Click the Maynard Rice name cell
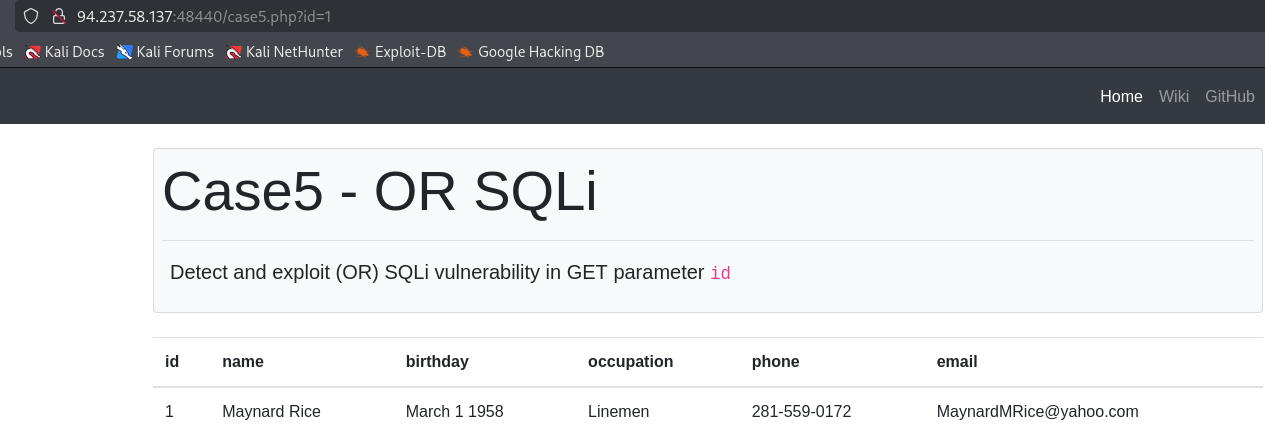This screenshot has height=443, width=1265. click(271, 412)
